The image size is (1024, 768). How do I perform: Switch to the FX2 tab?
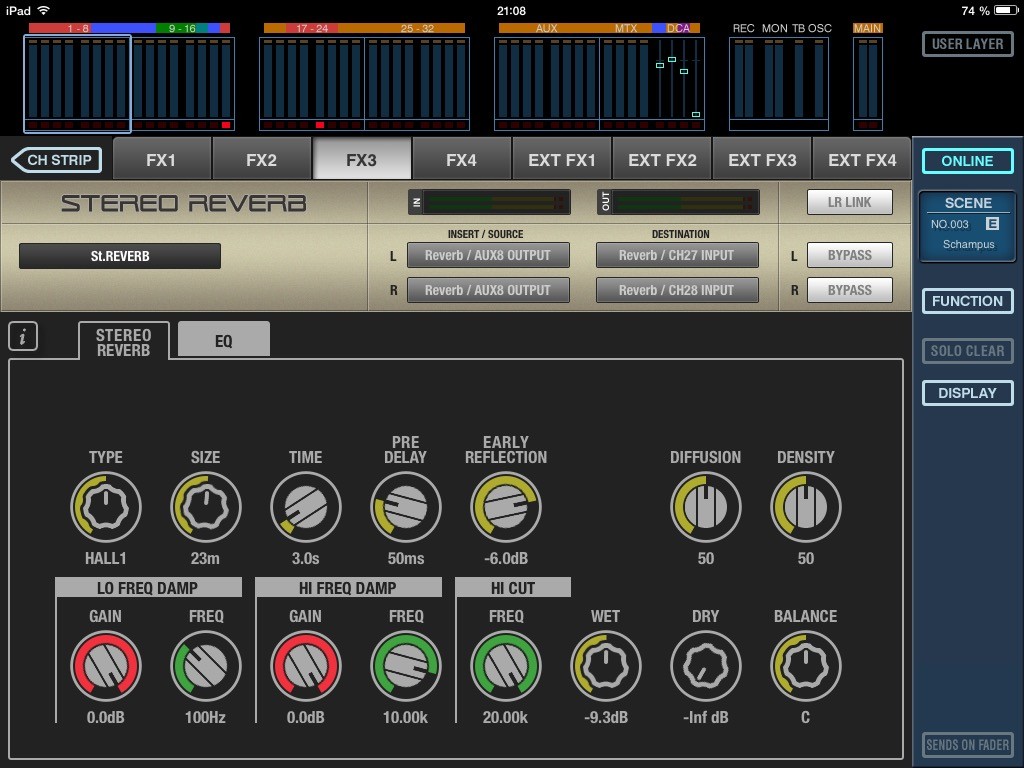coord(261,159)
